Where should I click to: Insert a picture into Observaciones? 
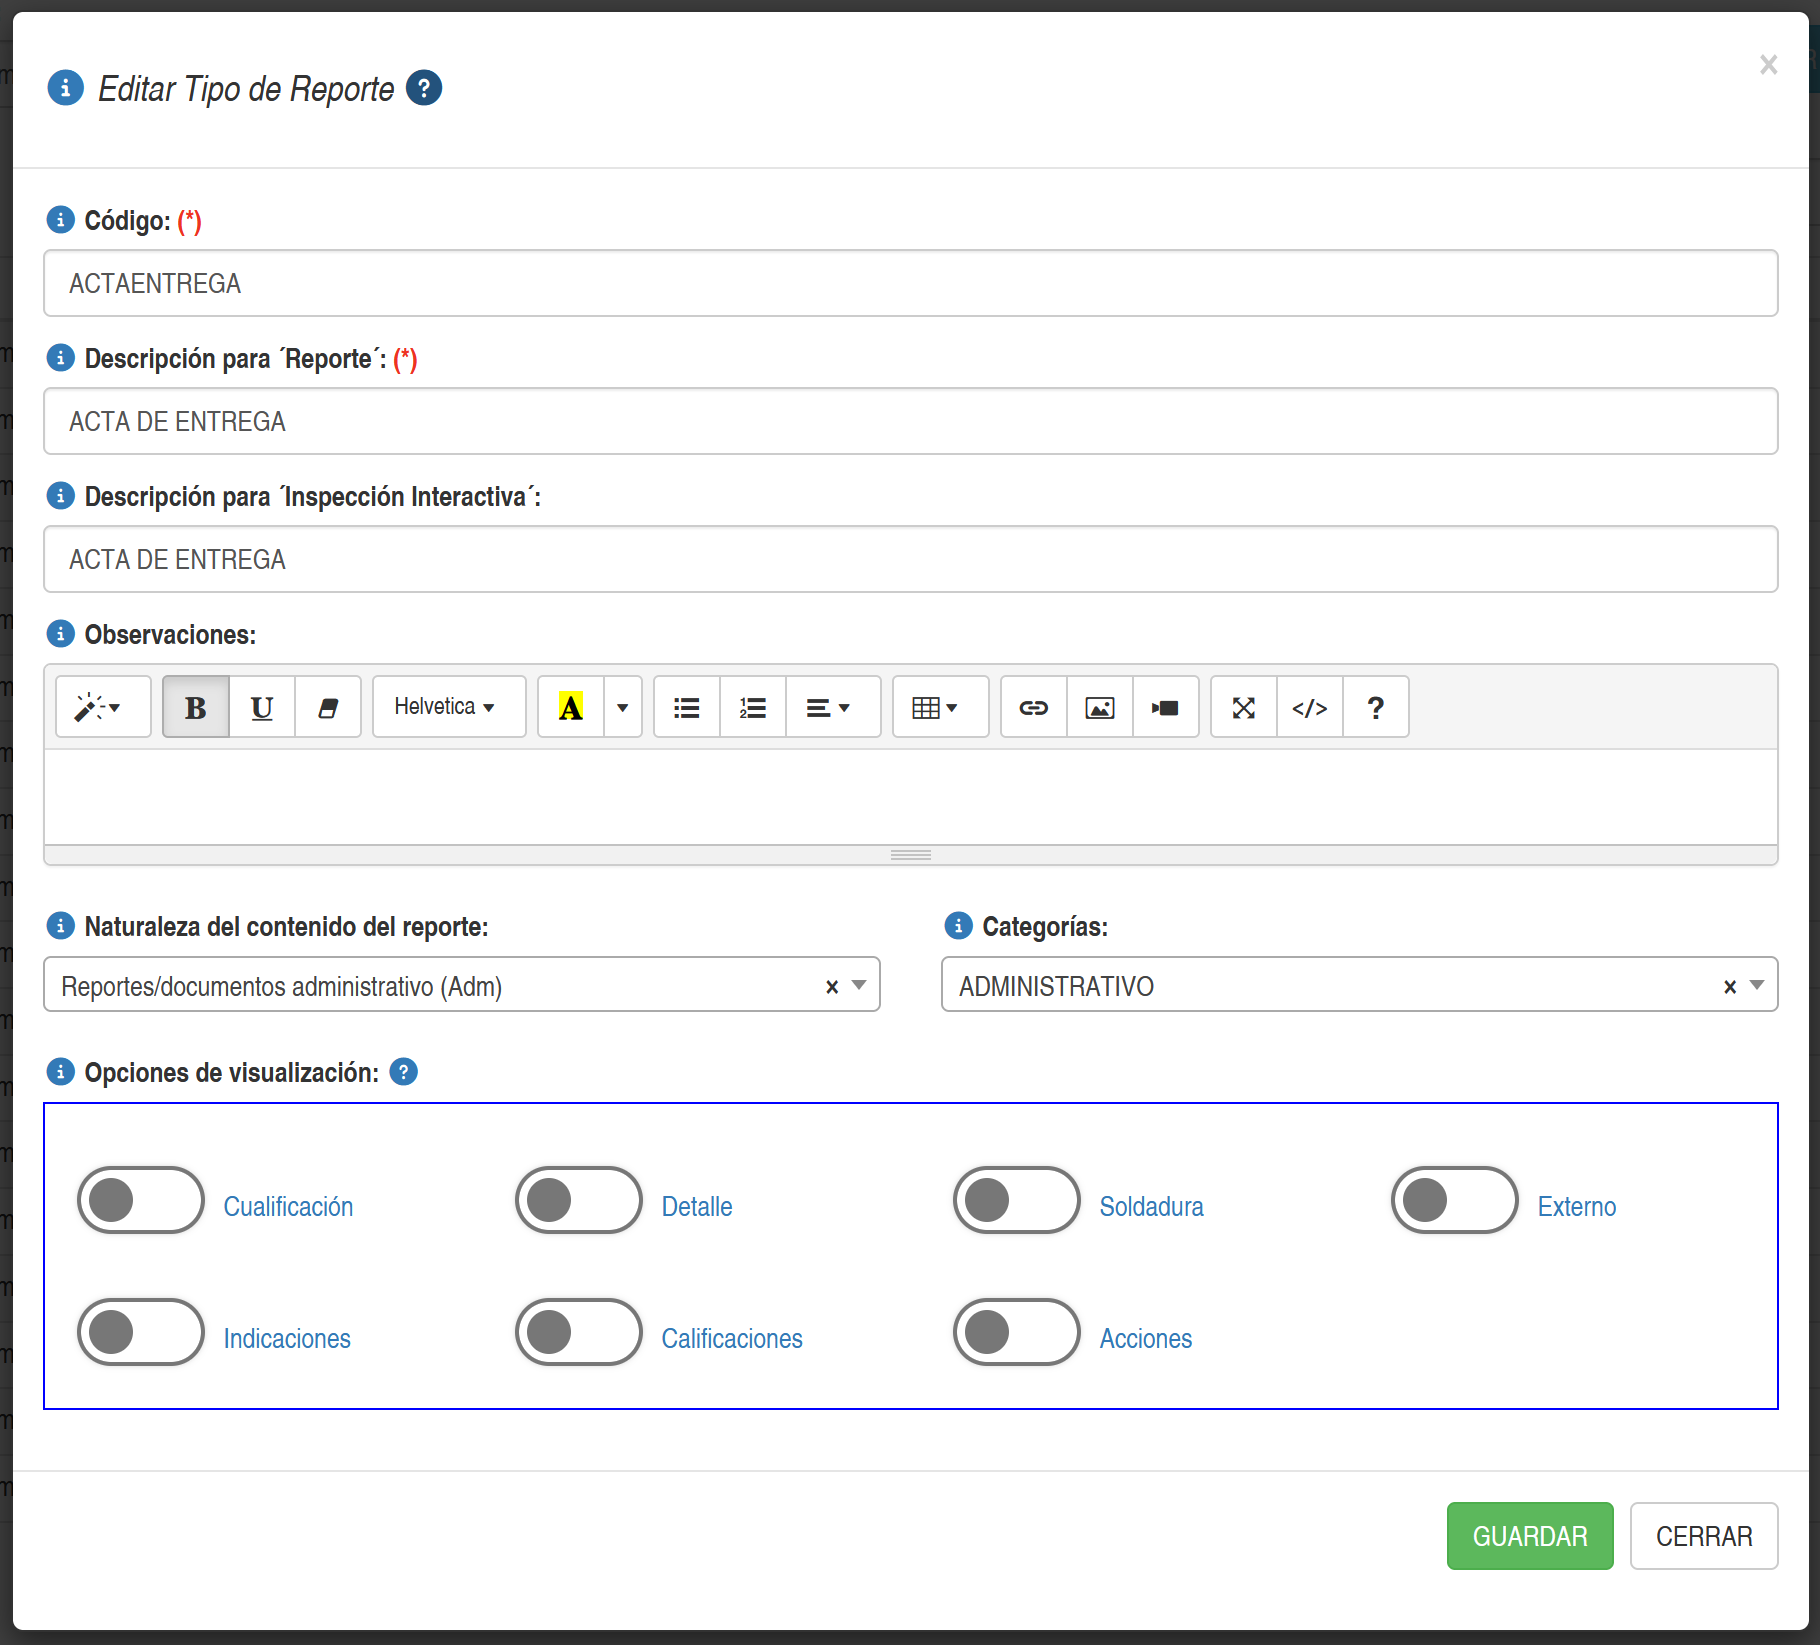click(x=1099, y=707)
